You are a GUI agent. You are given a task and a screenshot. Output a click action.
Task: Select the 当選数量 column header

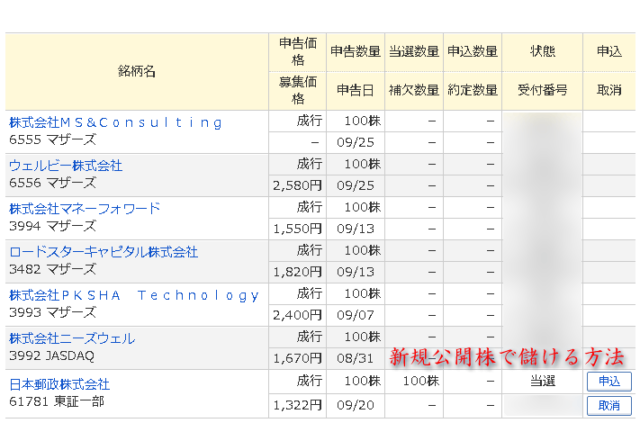click(x=414, y=52)
